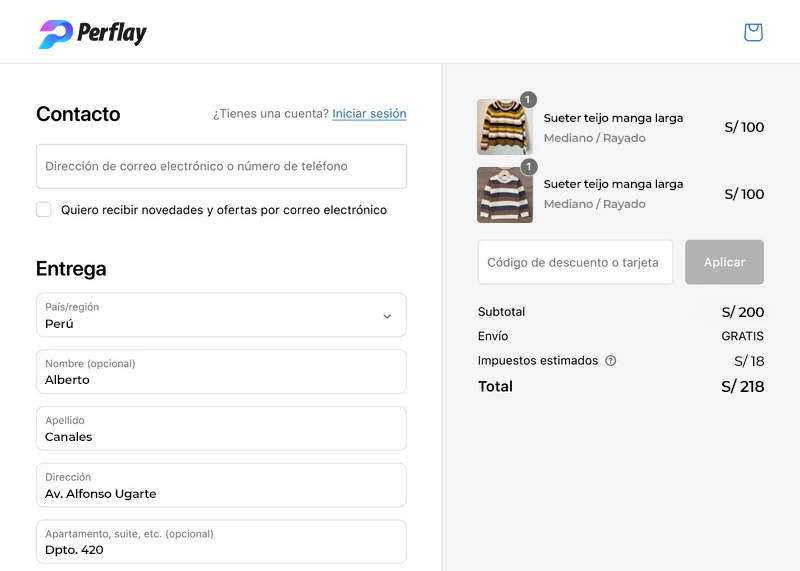Click the Dirección address field
The image size is (800, 571).
pos(221,486)
